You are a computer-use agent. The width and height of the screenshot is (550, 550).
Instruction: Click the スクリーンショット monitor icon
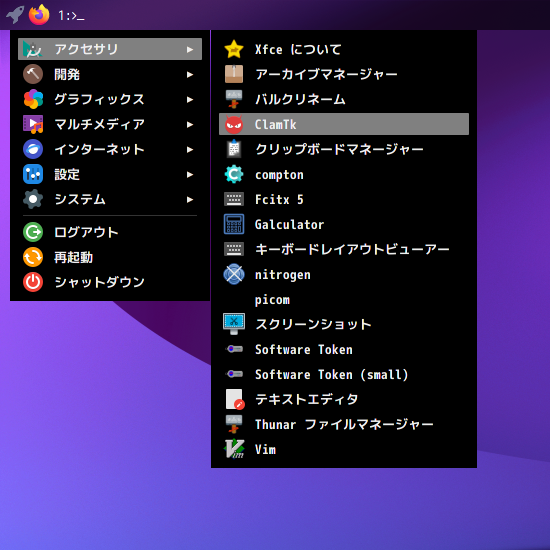pos(234,324)
